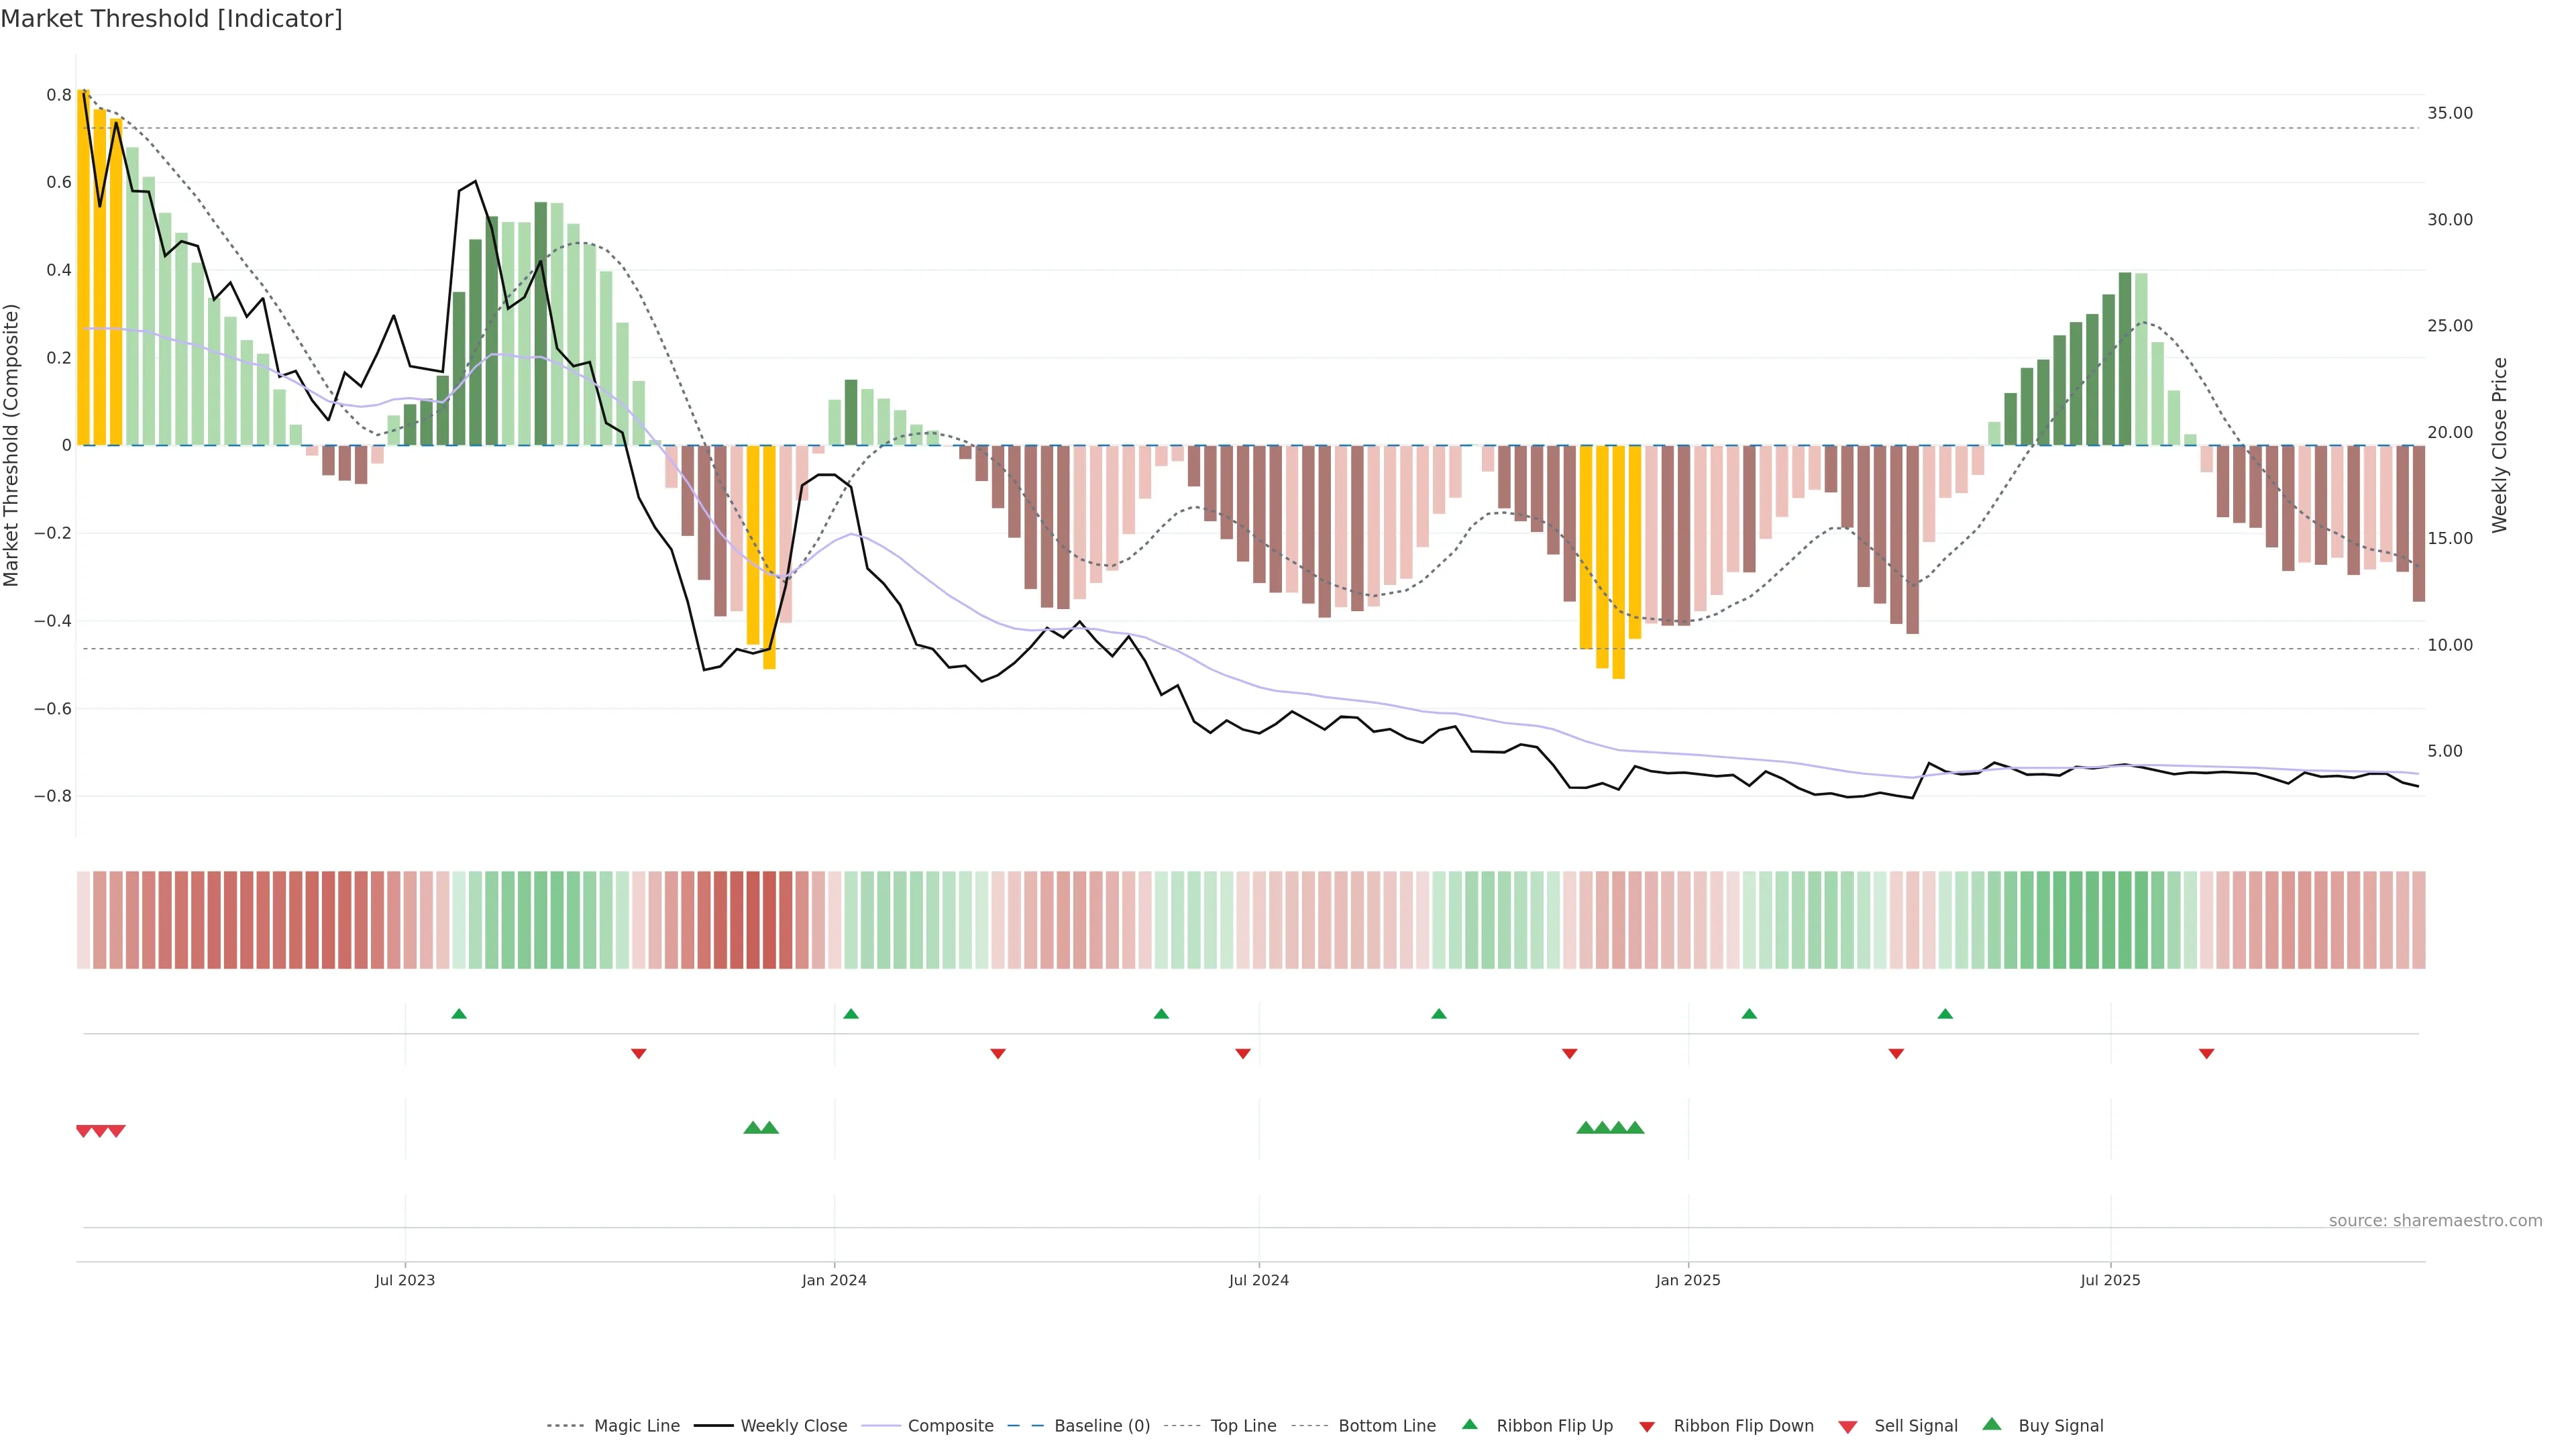Click the Jul 2025 x-axis label
The image size is (2576, 1449).
(x=2110, y=1280)
